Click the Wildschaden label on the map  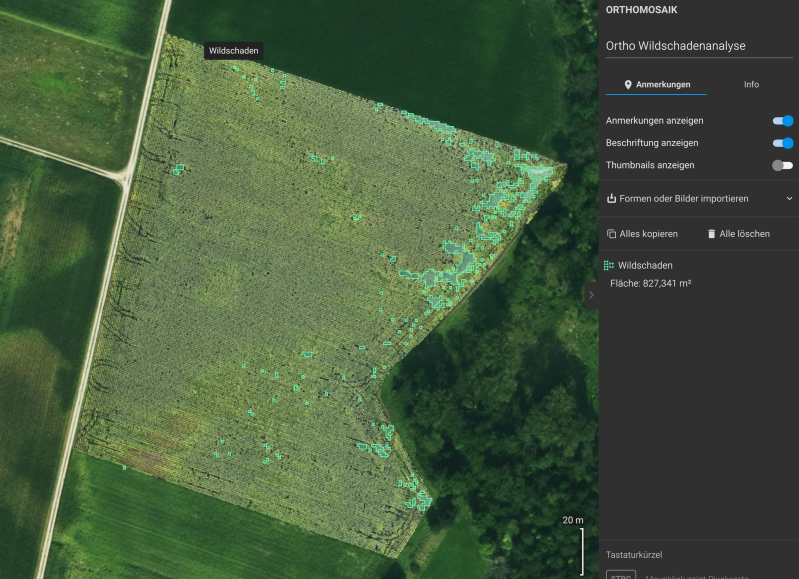tap(234, 51)
